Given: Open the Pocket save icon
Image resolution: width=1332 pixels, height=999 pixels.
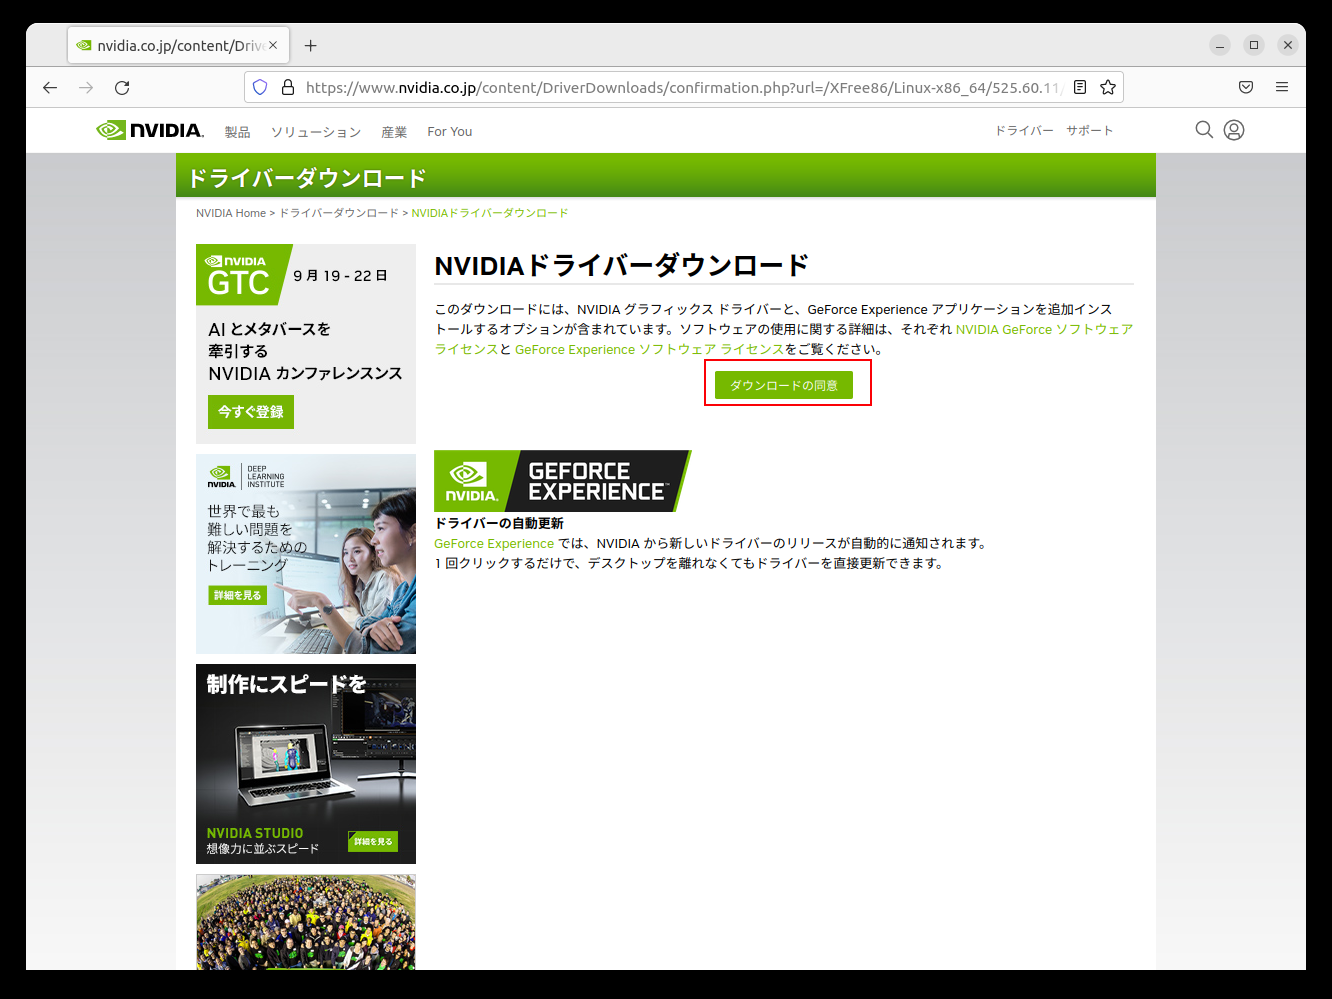Looking at the screenshot, I should pyautogui.click(x=1246, y=87).
